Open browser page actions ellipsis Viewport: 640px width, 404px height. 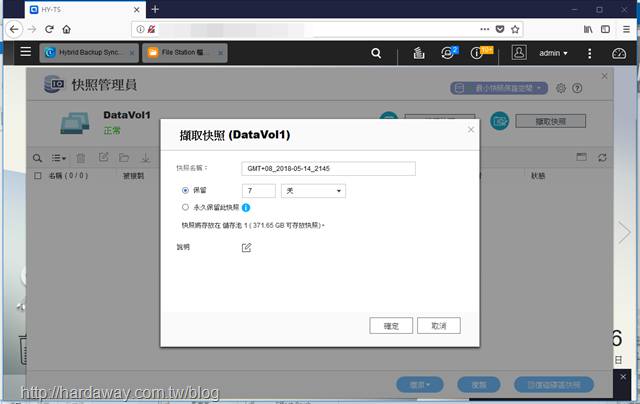(x=484, y=29)
